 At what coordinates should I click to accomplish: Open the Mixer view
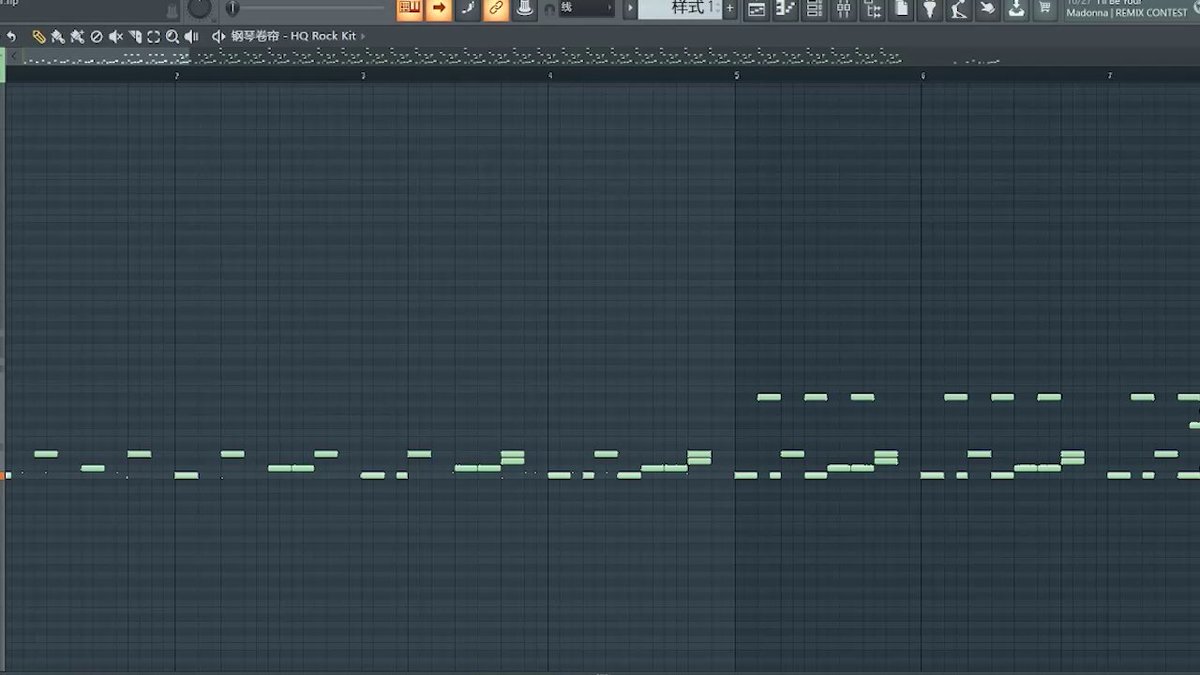pos(844,9)
